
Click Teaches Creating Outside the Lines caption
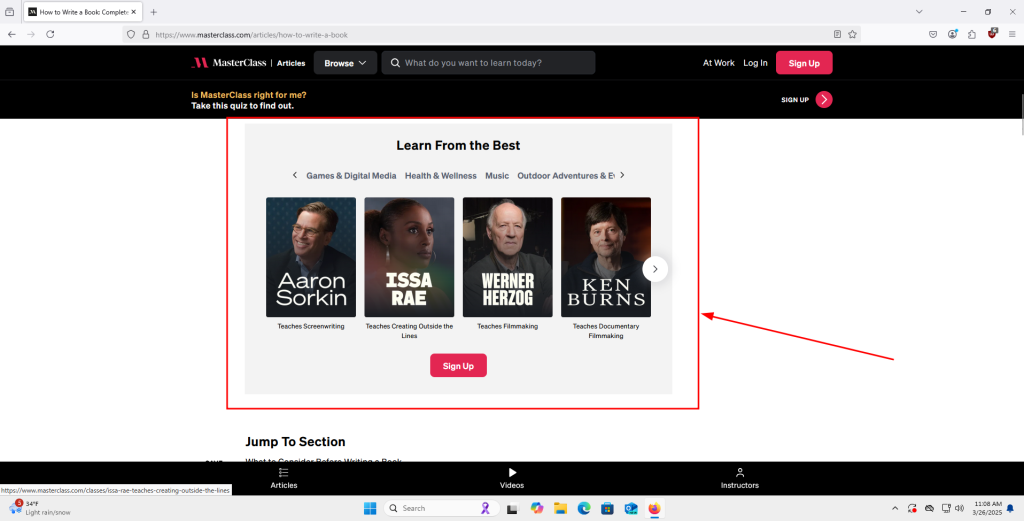point(409,331)
